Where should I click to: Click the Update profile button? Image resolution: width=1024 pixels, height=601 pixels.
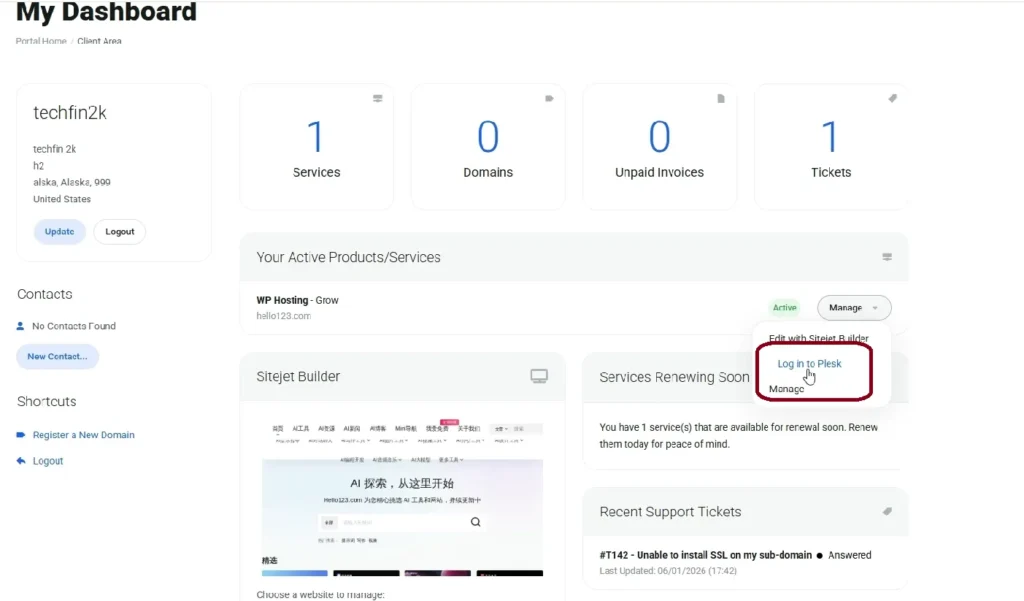pos(59,232)
